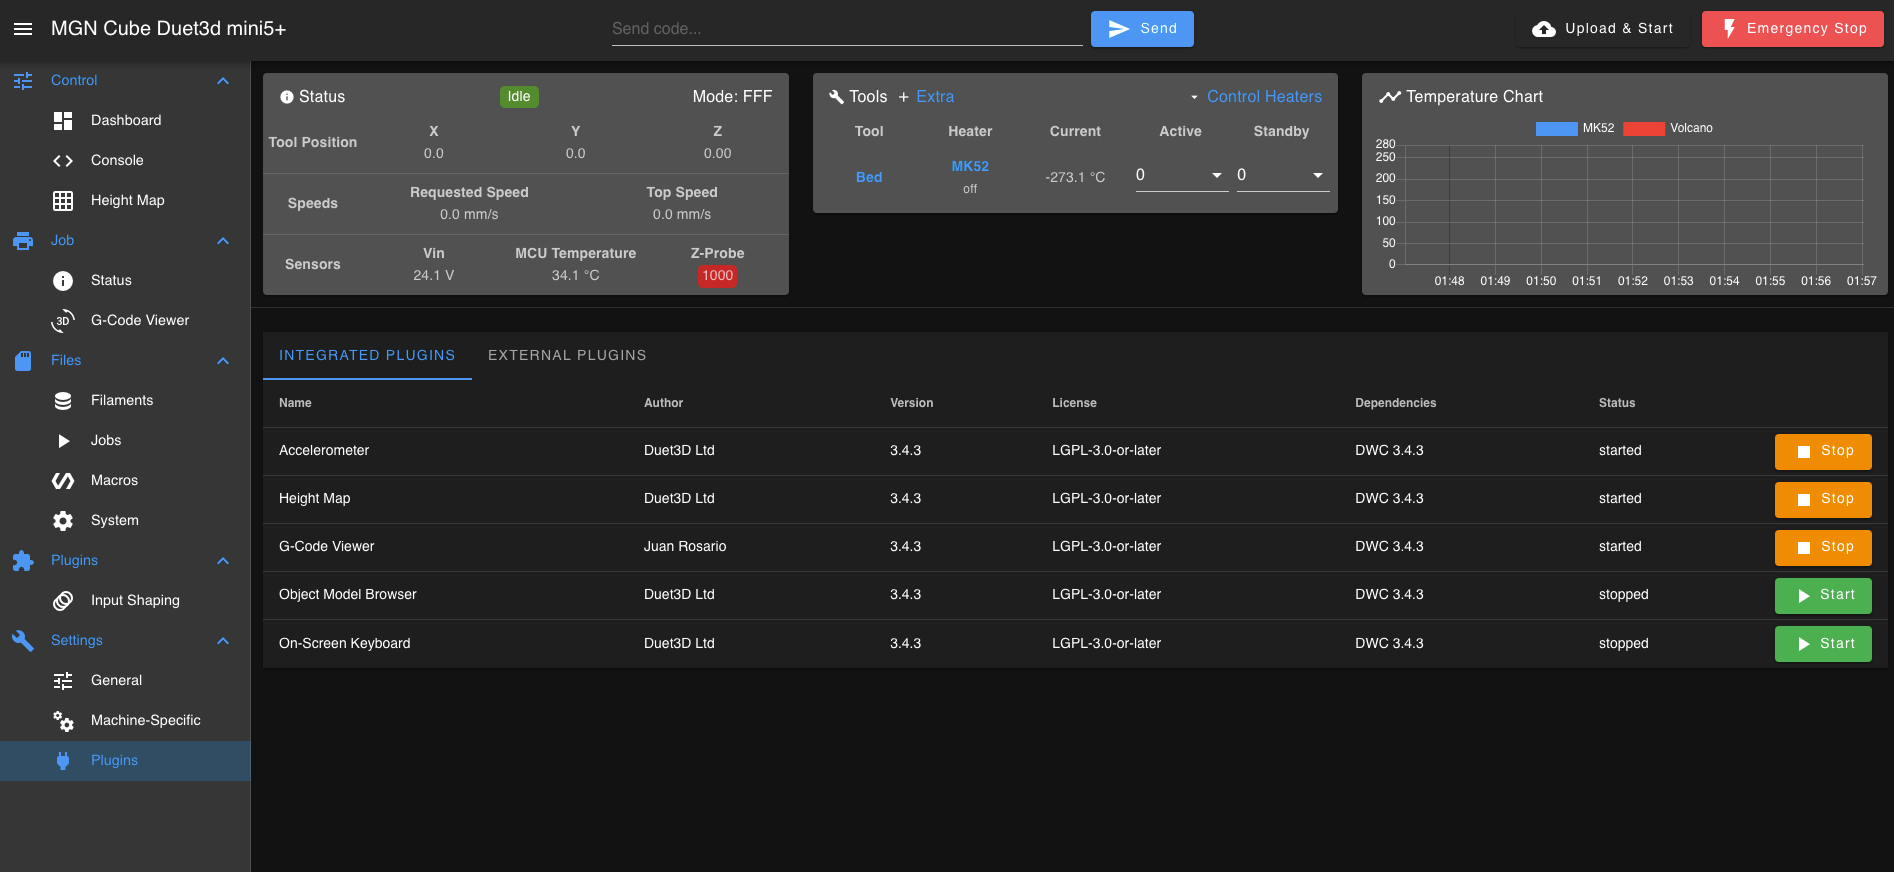This screenshot has height=872, width=1894.
Task: Open the Macros icon
Action: point(63,481)
